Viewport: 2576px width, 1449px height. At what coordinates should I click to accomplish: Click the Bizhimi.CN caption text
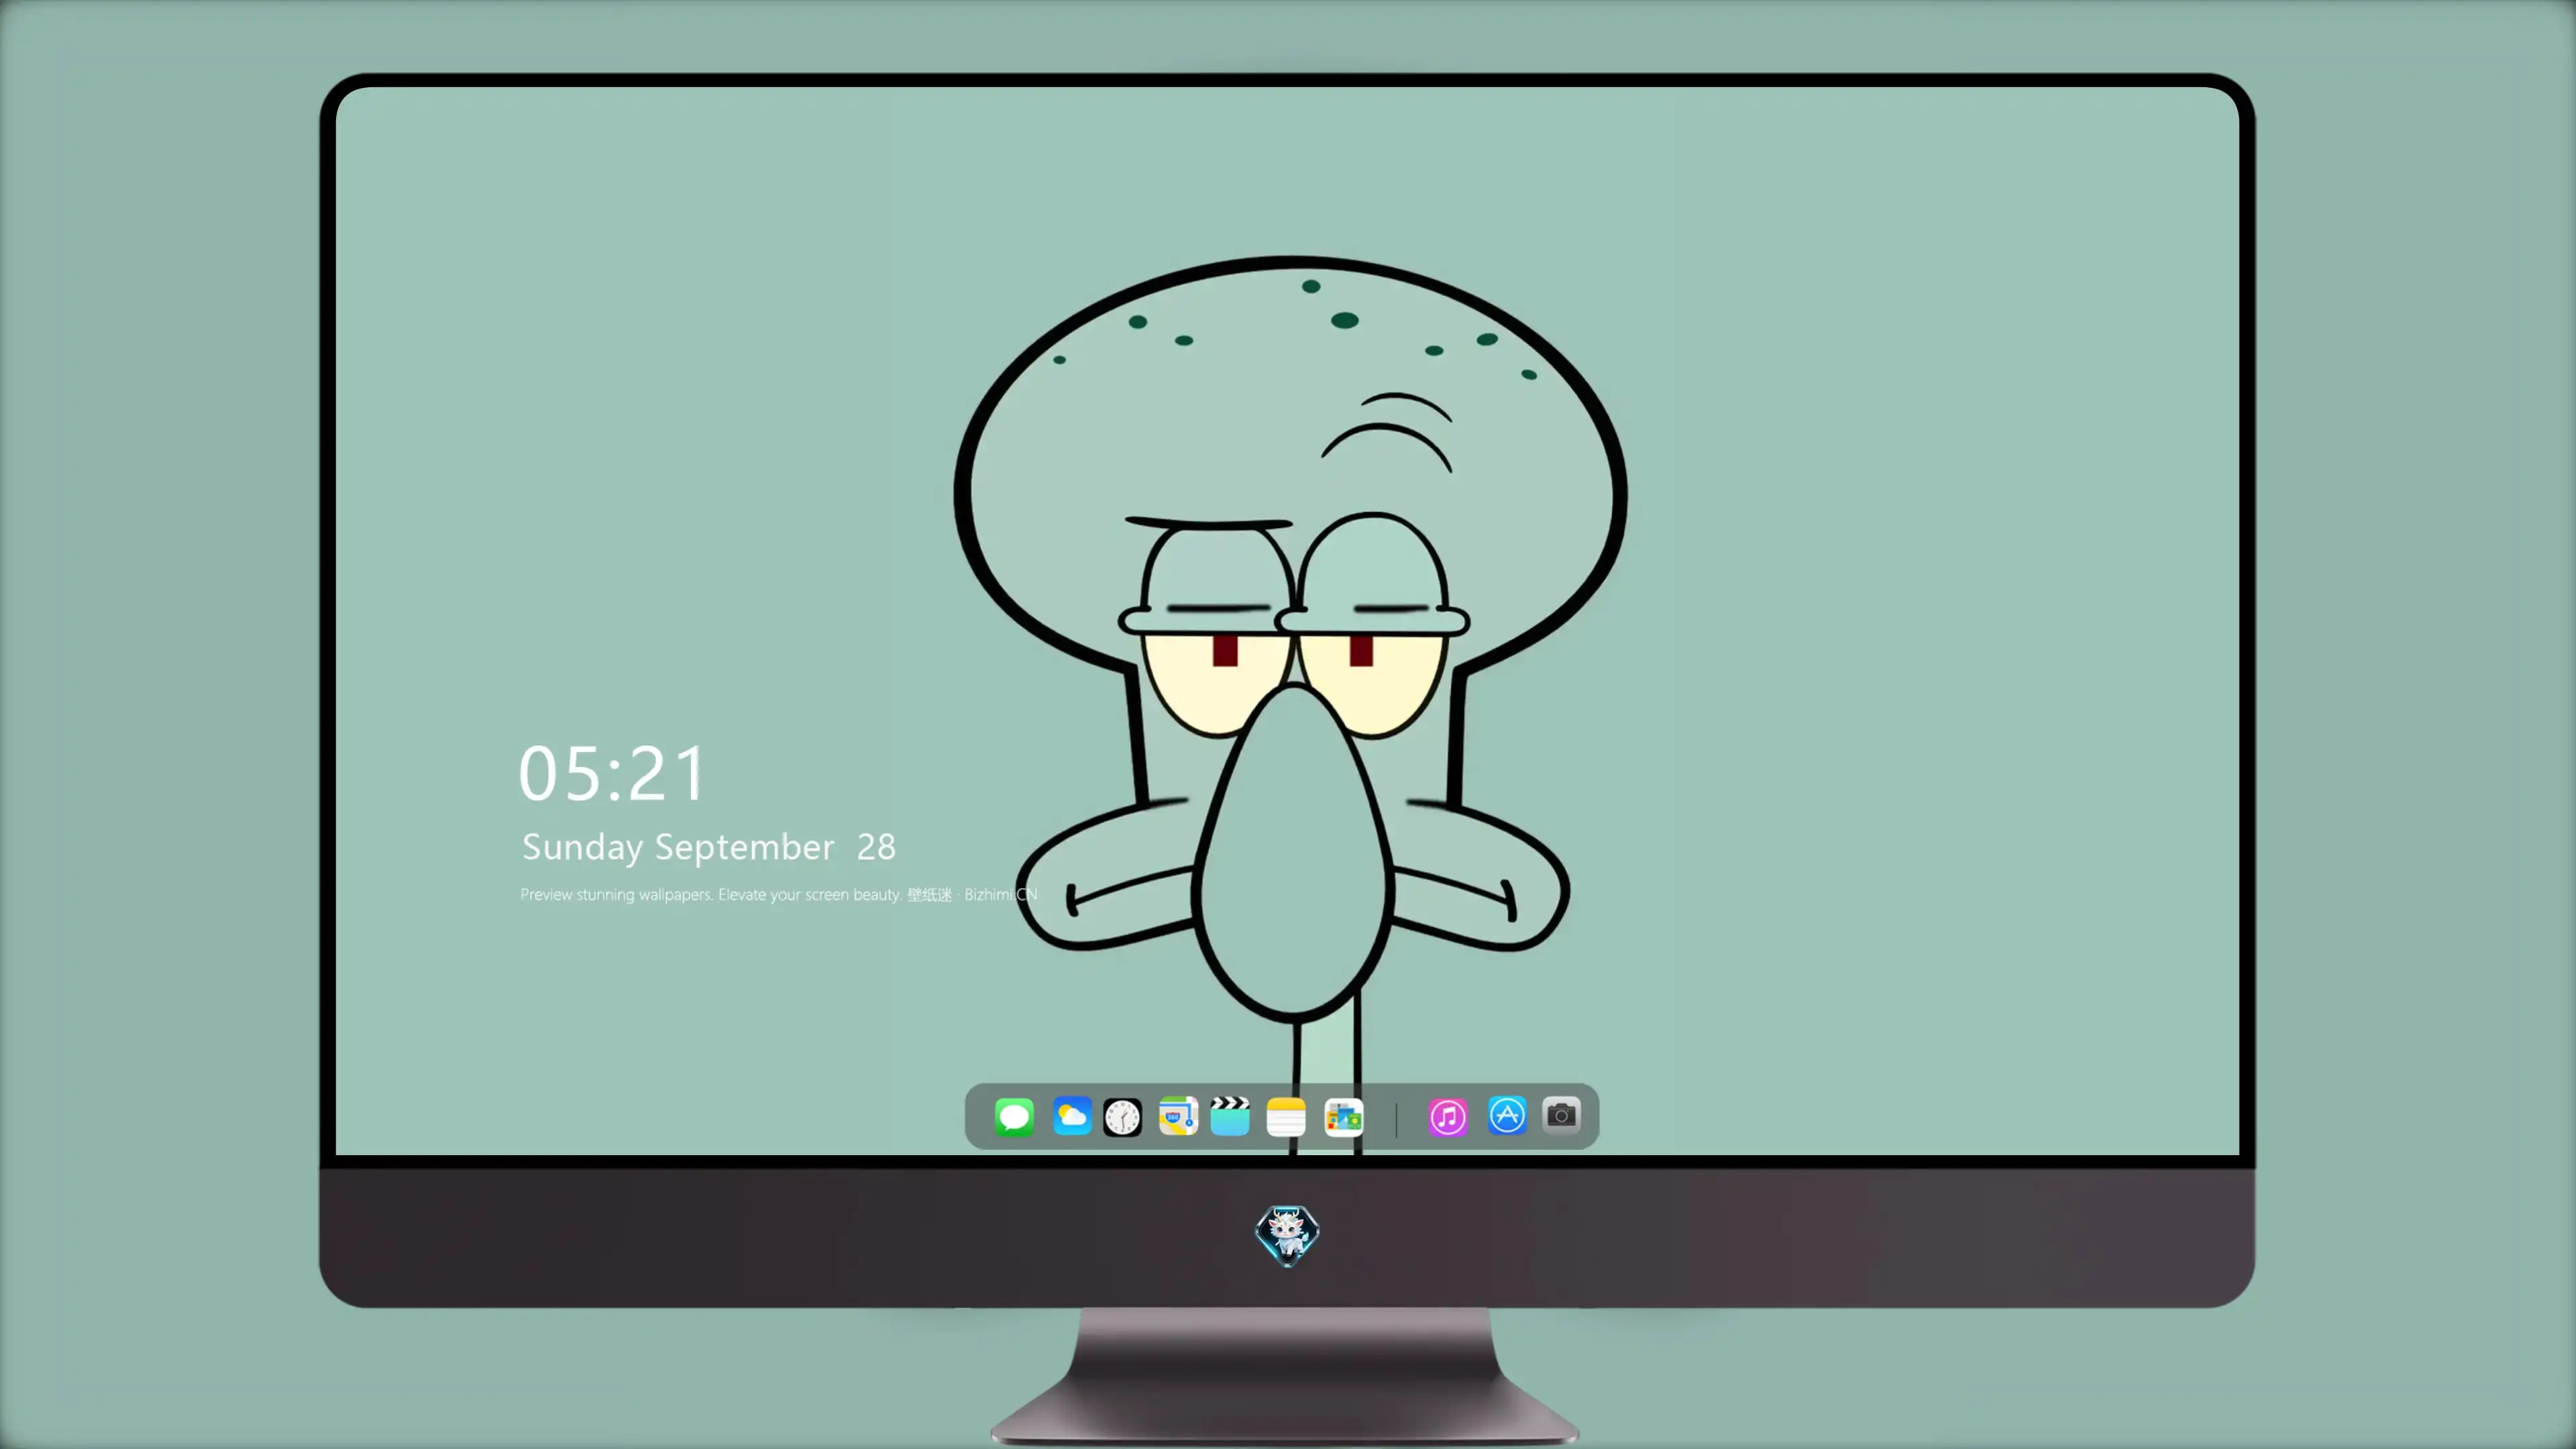click(1000, 894)
